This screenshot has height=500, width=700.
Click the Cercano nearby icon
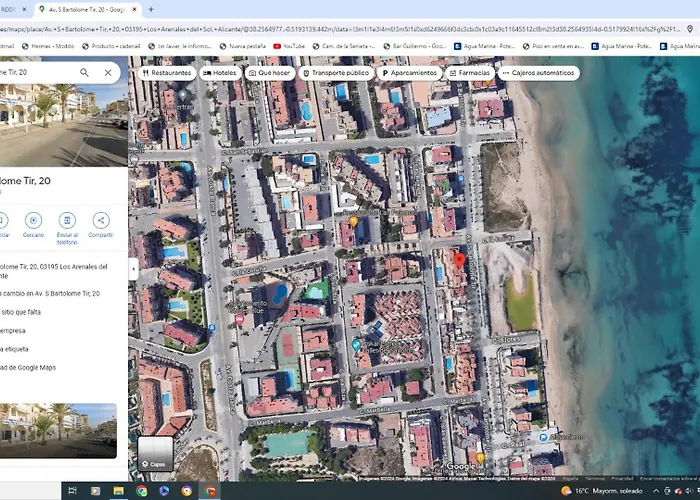(x=33, y=221)
